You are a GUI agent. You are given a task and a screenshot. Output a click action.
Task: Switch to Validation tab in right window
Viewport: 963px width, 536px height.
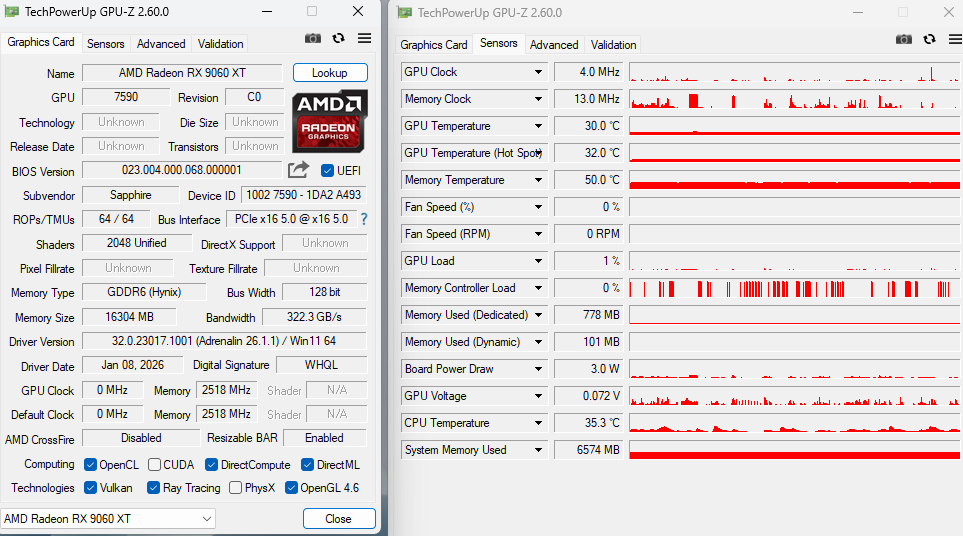click(614, 45)
